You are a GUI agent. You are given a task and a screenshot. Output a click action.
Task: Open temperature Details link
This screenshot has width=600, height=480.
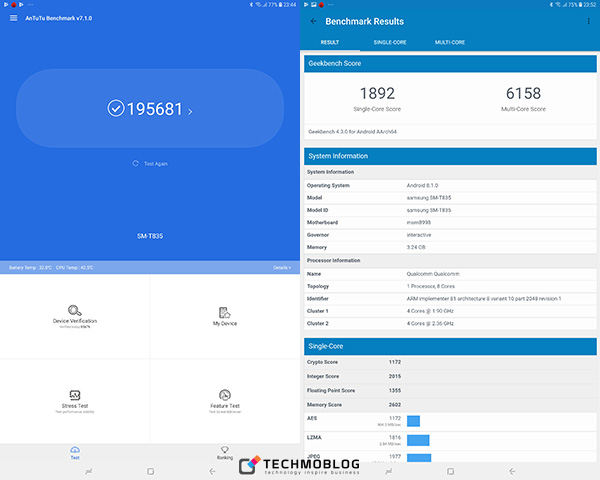pyautogui.click(x=282, y=268)
